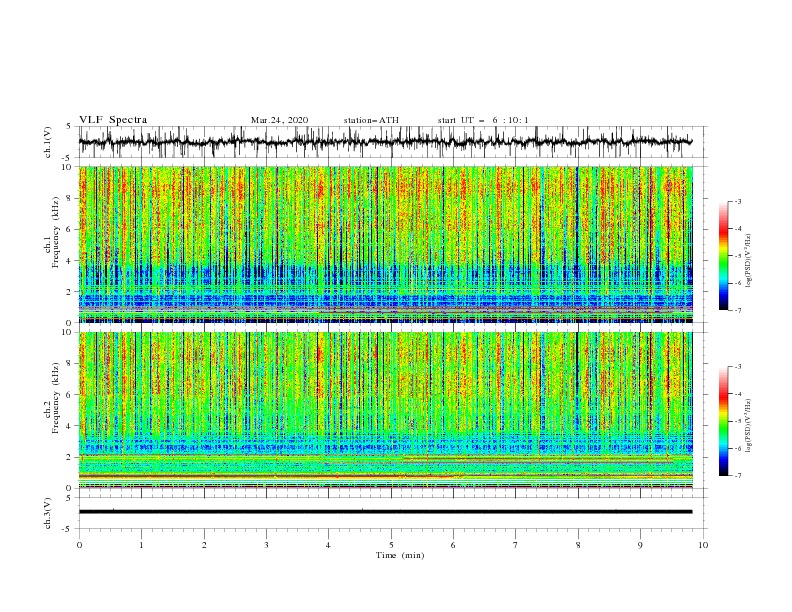Click the '-3' tick on ch.2 color bar
The height and width of the screenshot is (612, 792).
(x=737, y=367)
